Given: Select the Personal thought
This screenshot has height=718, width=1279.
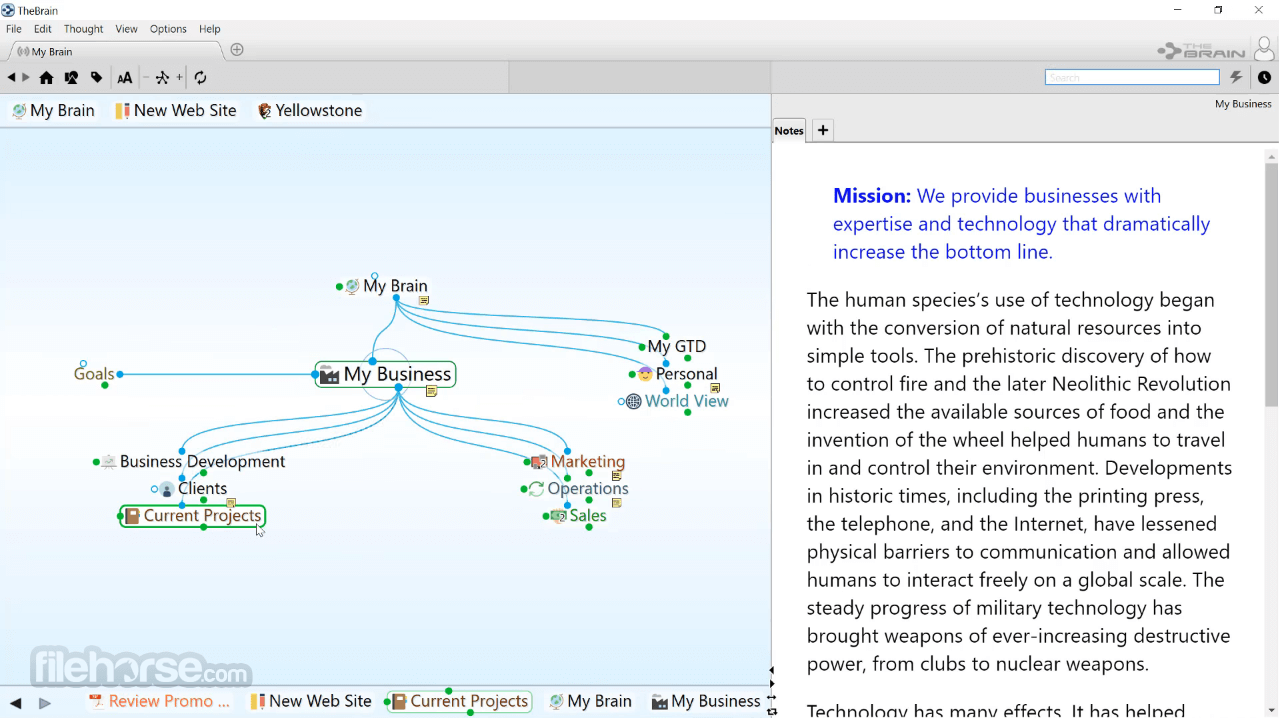Looking at the screenshot, I should [x=686, y=374].
